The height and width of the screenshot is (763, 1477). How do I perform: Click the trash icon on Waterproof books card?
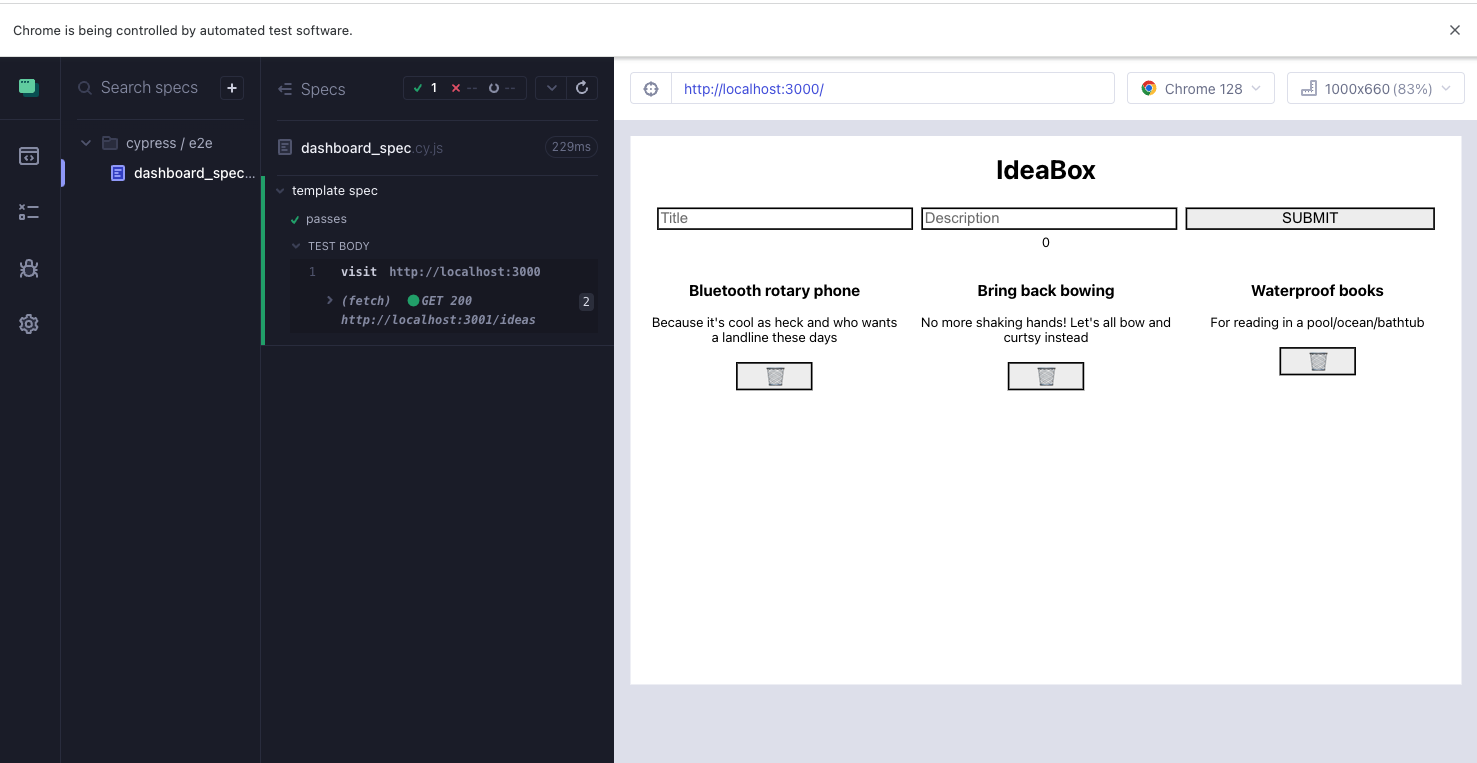(1317, 361)
